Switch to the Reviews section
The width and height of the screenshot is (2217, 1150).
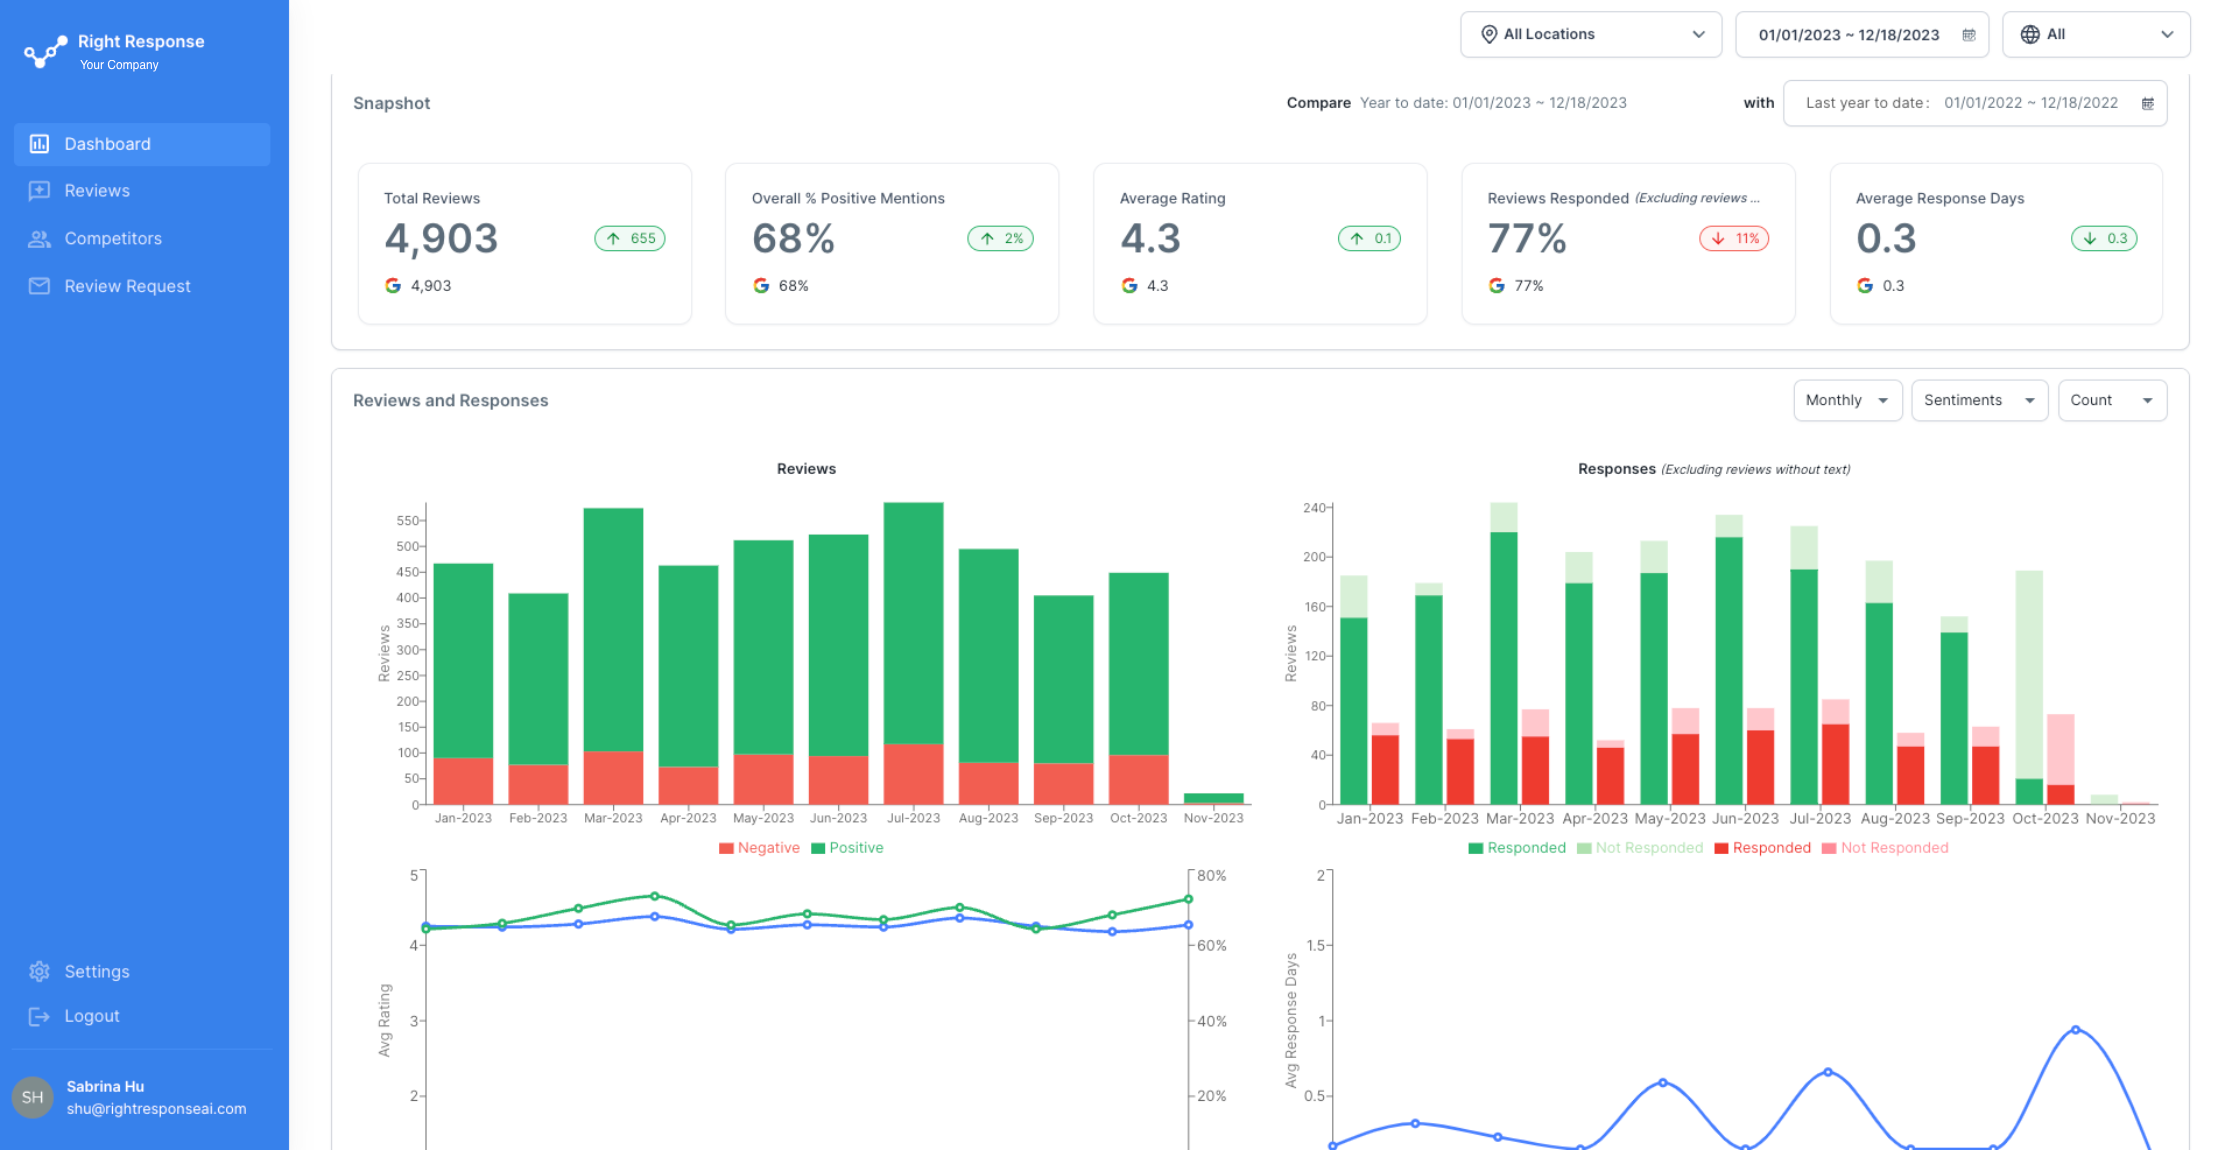[x=96, y=191]
